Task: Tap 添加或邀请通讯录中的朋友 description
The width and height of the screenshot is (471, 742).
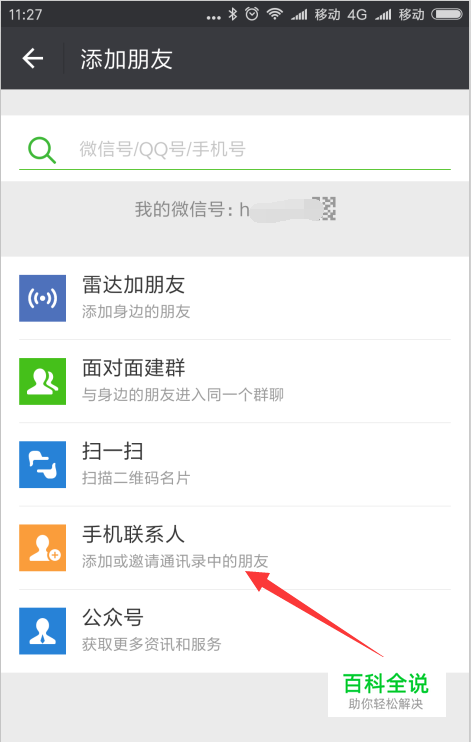Action: point(175,561)
